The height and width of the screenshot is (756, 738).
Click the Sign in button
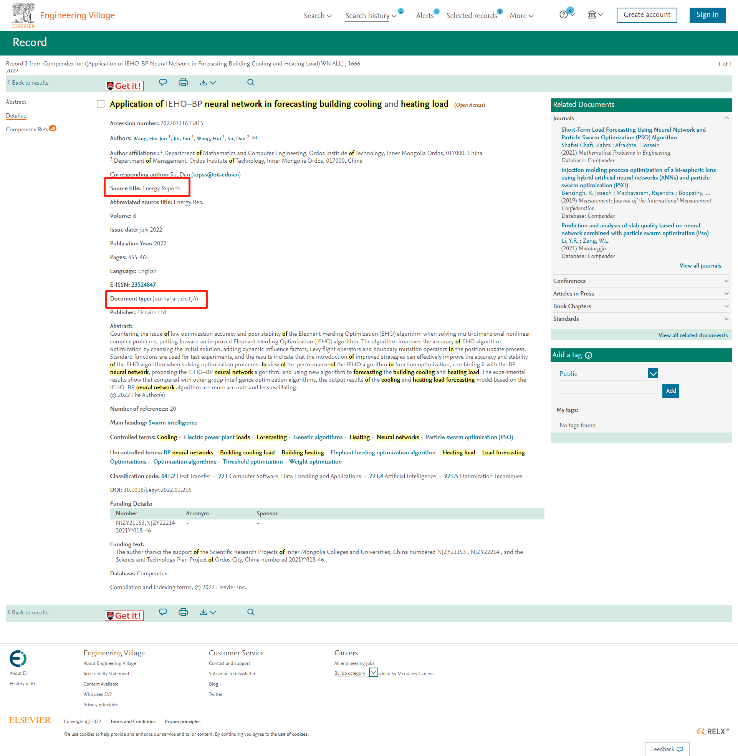[708, 15]
